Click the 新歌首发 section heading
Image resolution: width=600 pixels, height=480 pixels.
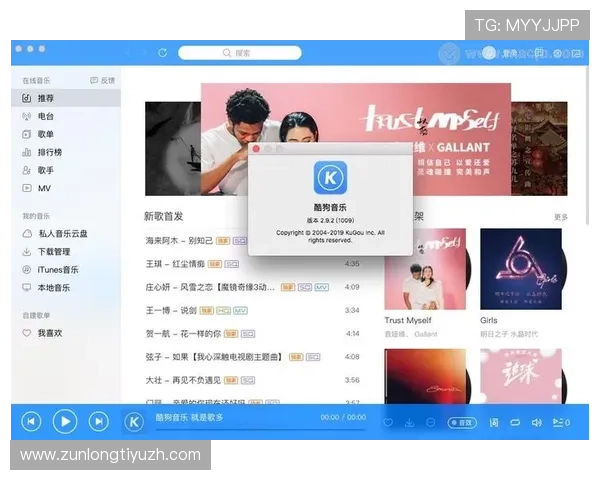point(164,217)
